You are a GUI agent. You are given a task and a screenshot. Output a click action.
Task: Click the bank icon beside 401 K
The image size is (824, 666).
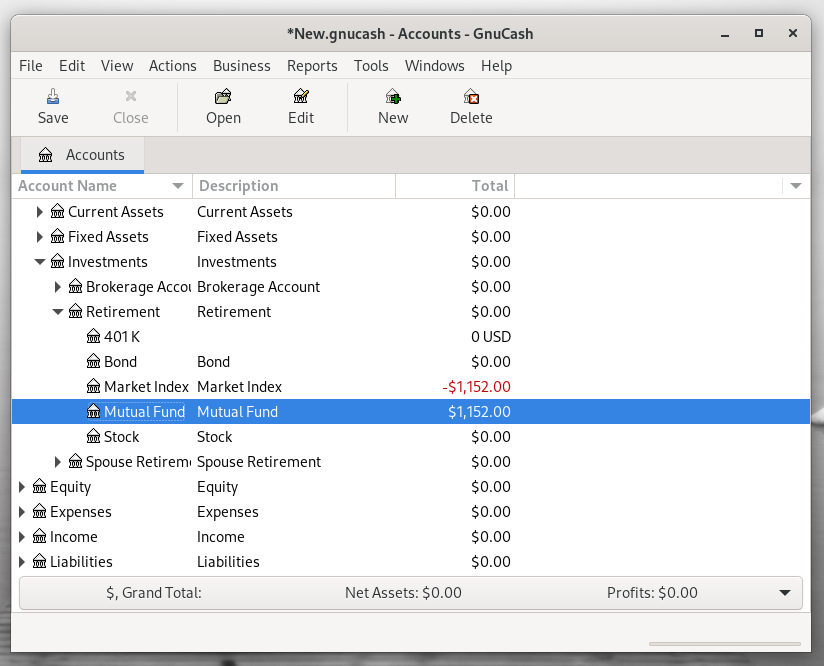[x=94, y=337]
